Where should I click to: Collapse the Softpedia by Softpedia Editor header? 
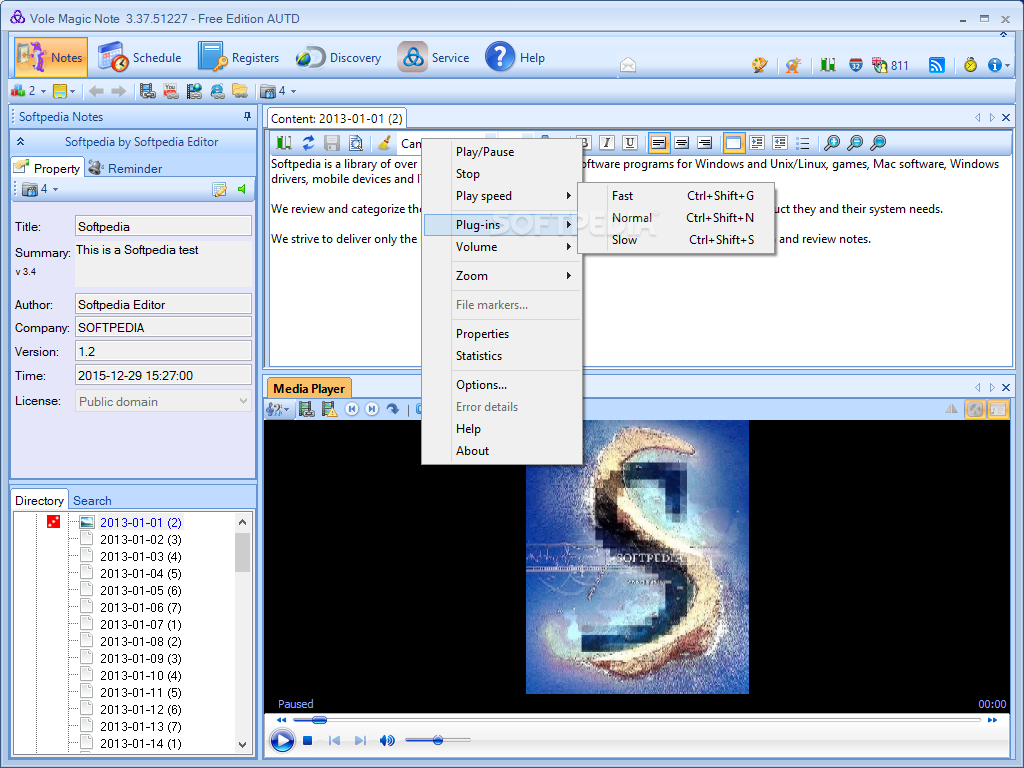pos(20,142)
